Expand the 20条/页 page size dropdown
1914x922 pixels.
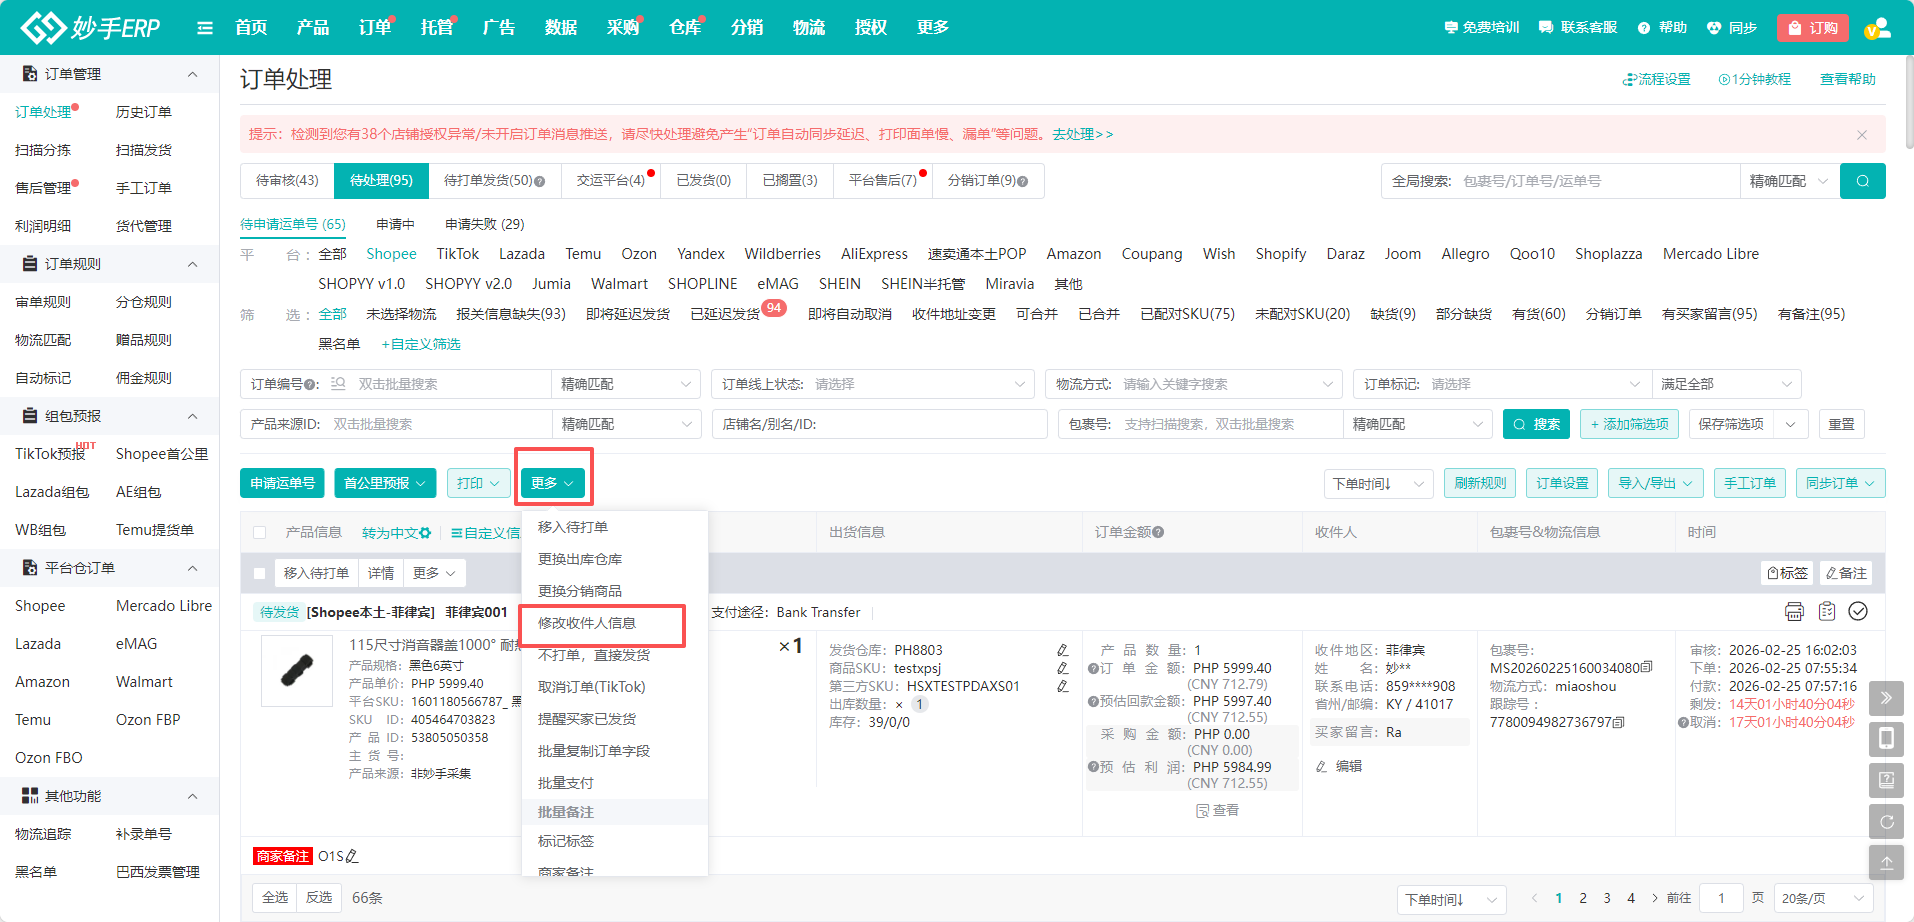click(x=1824, y=899)
